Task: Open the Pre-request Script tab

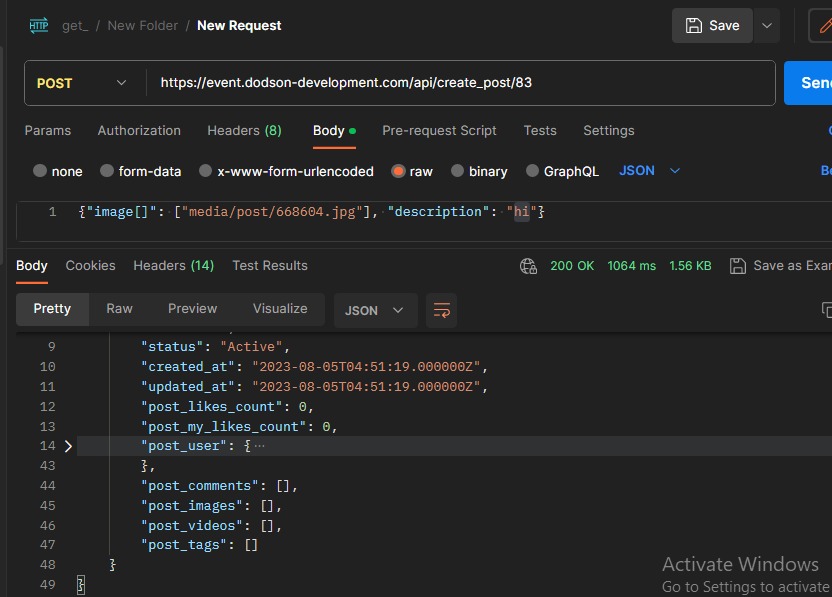Action: click(x=439, y=131)
